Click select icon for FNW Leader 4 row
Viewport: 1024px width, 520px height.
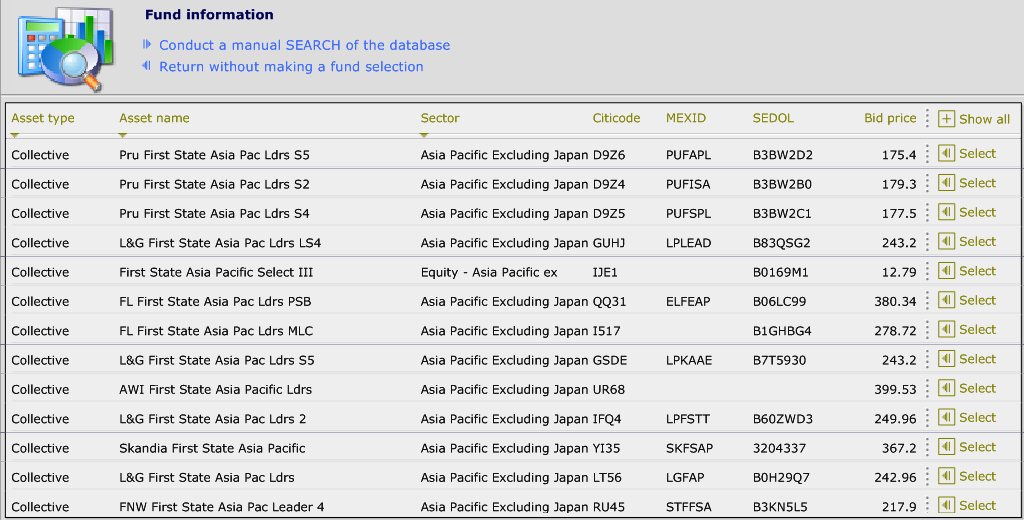pyautogui.click(x=946, y=506)
